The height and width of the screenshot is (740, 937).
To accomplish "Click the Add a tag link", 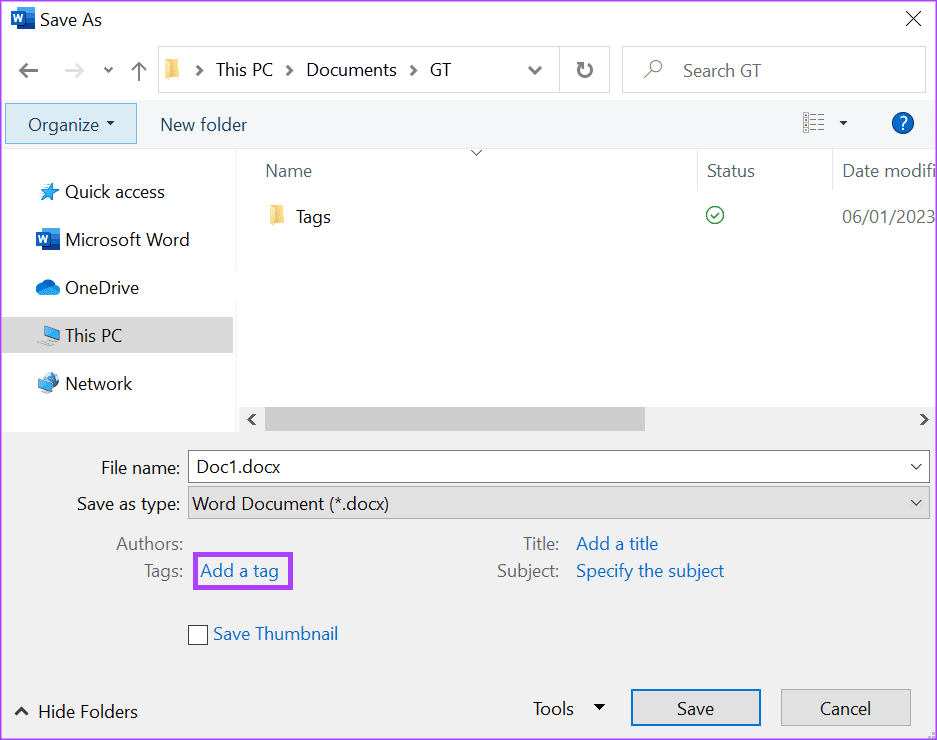I will (x=240, y=571).
